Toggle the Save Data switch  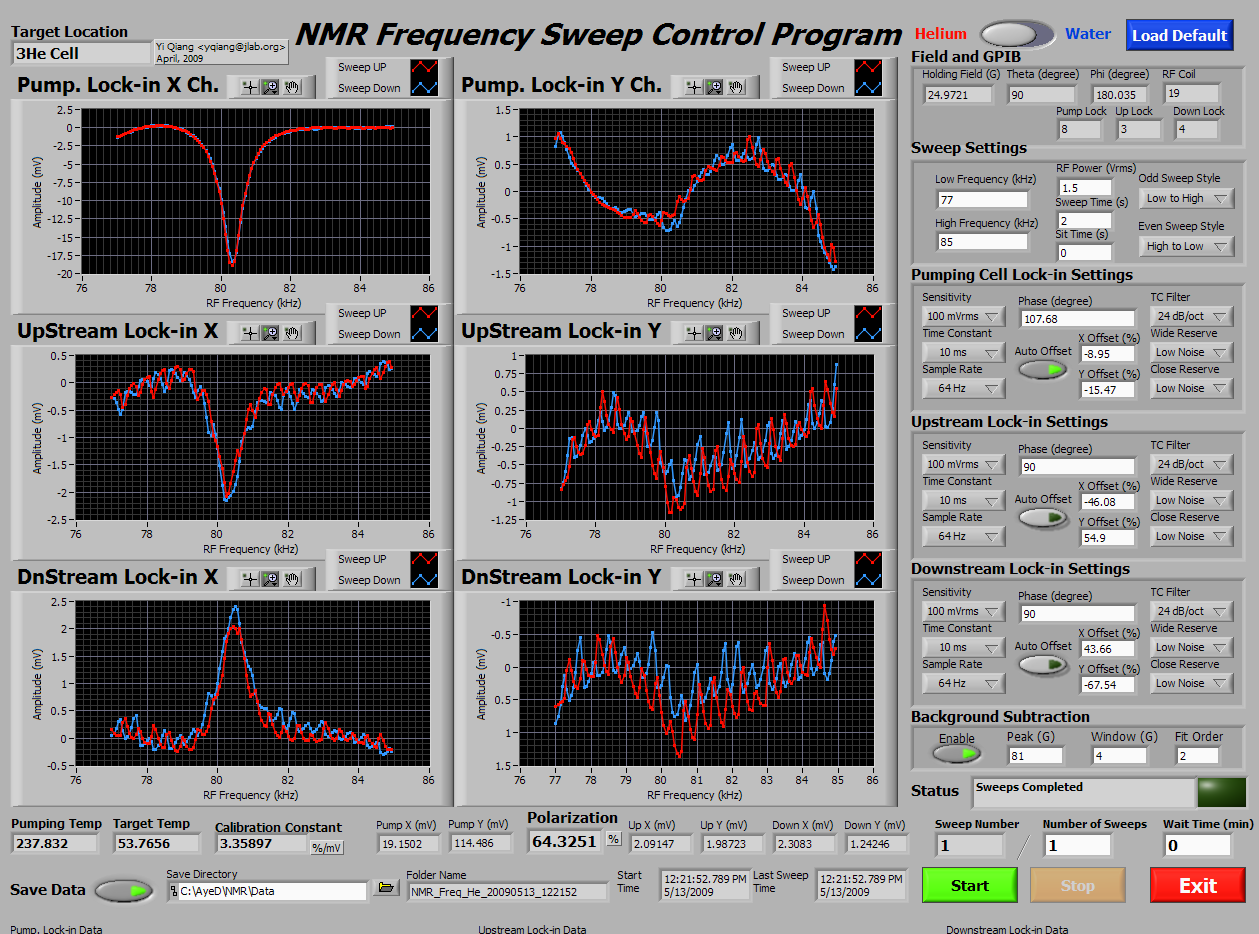click(x=125, y=889)
